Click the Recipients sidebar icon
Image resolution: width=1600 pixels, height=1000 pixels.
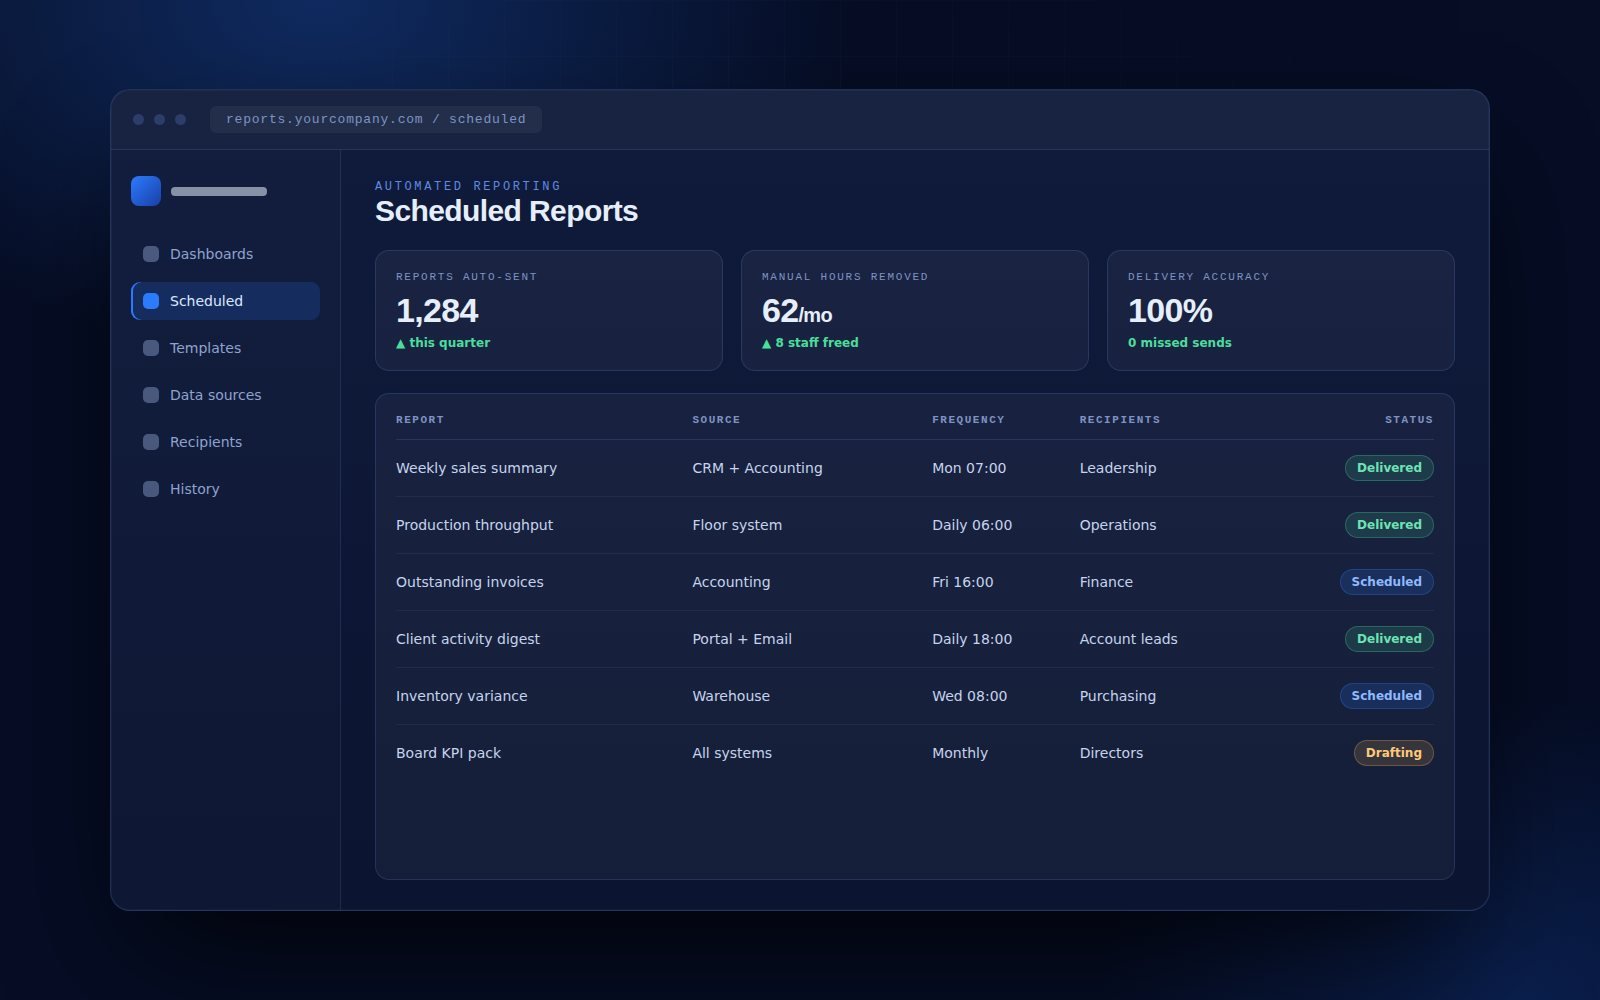[x=151, y=442]
